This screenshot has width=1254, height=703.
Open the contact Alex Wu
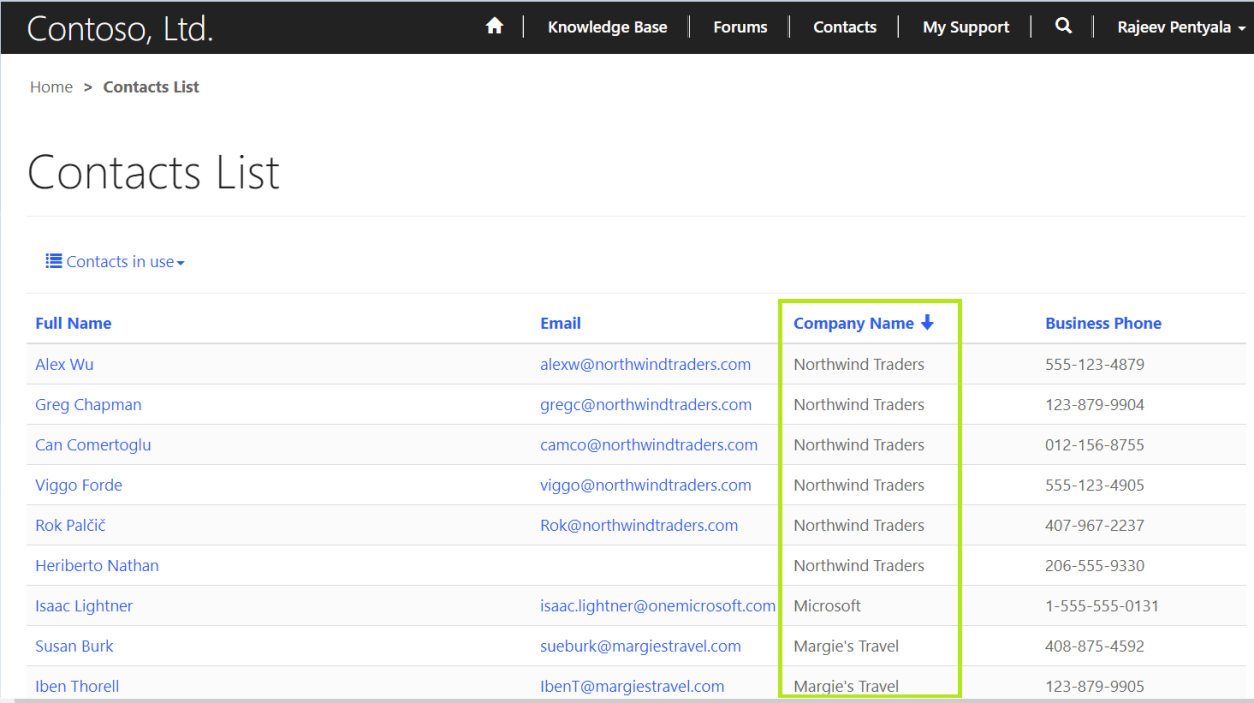click(64, 364)
